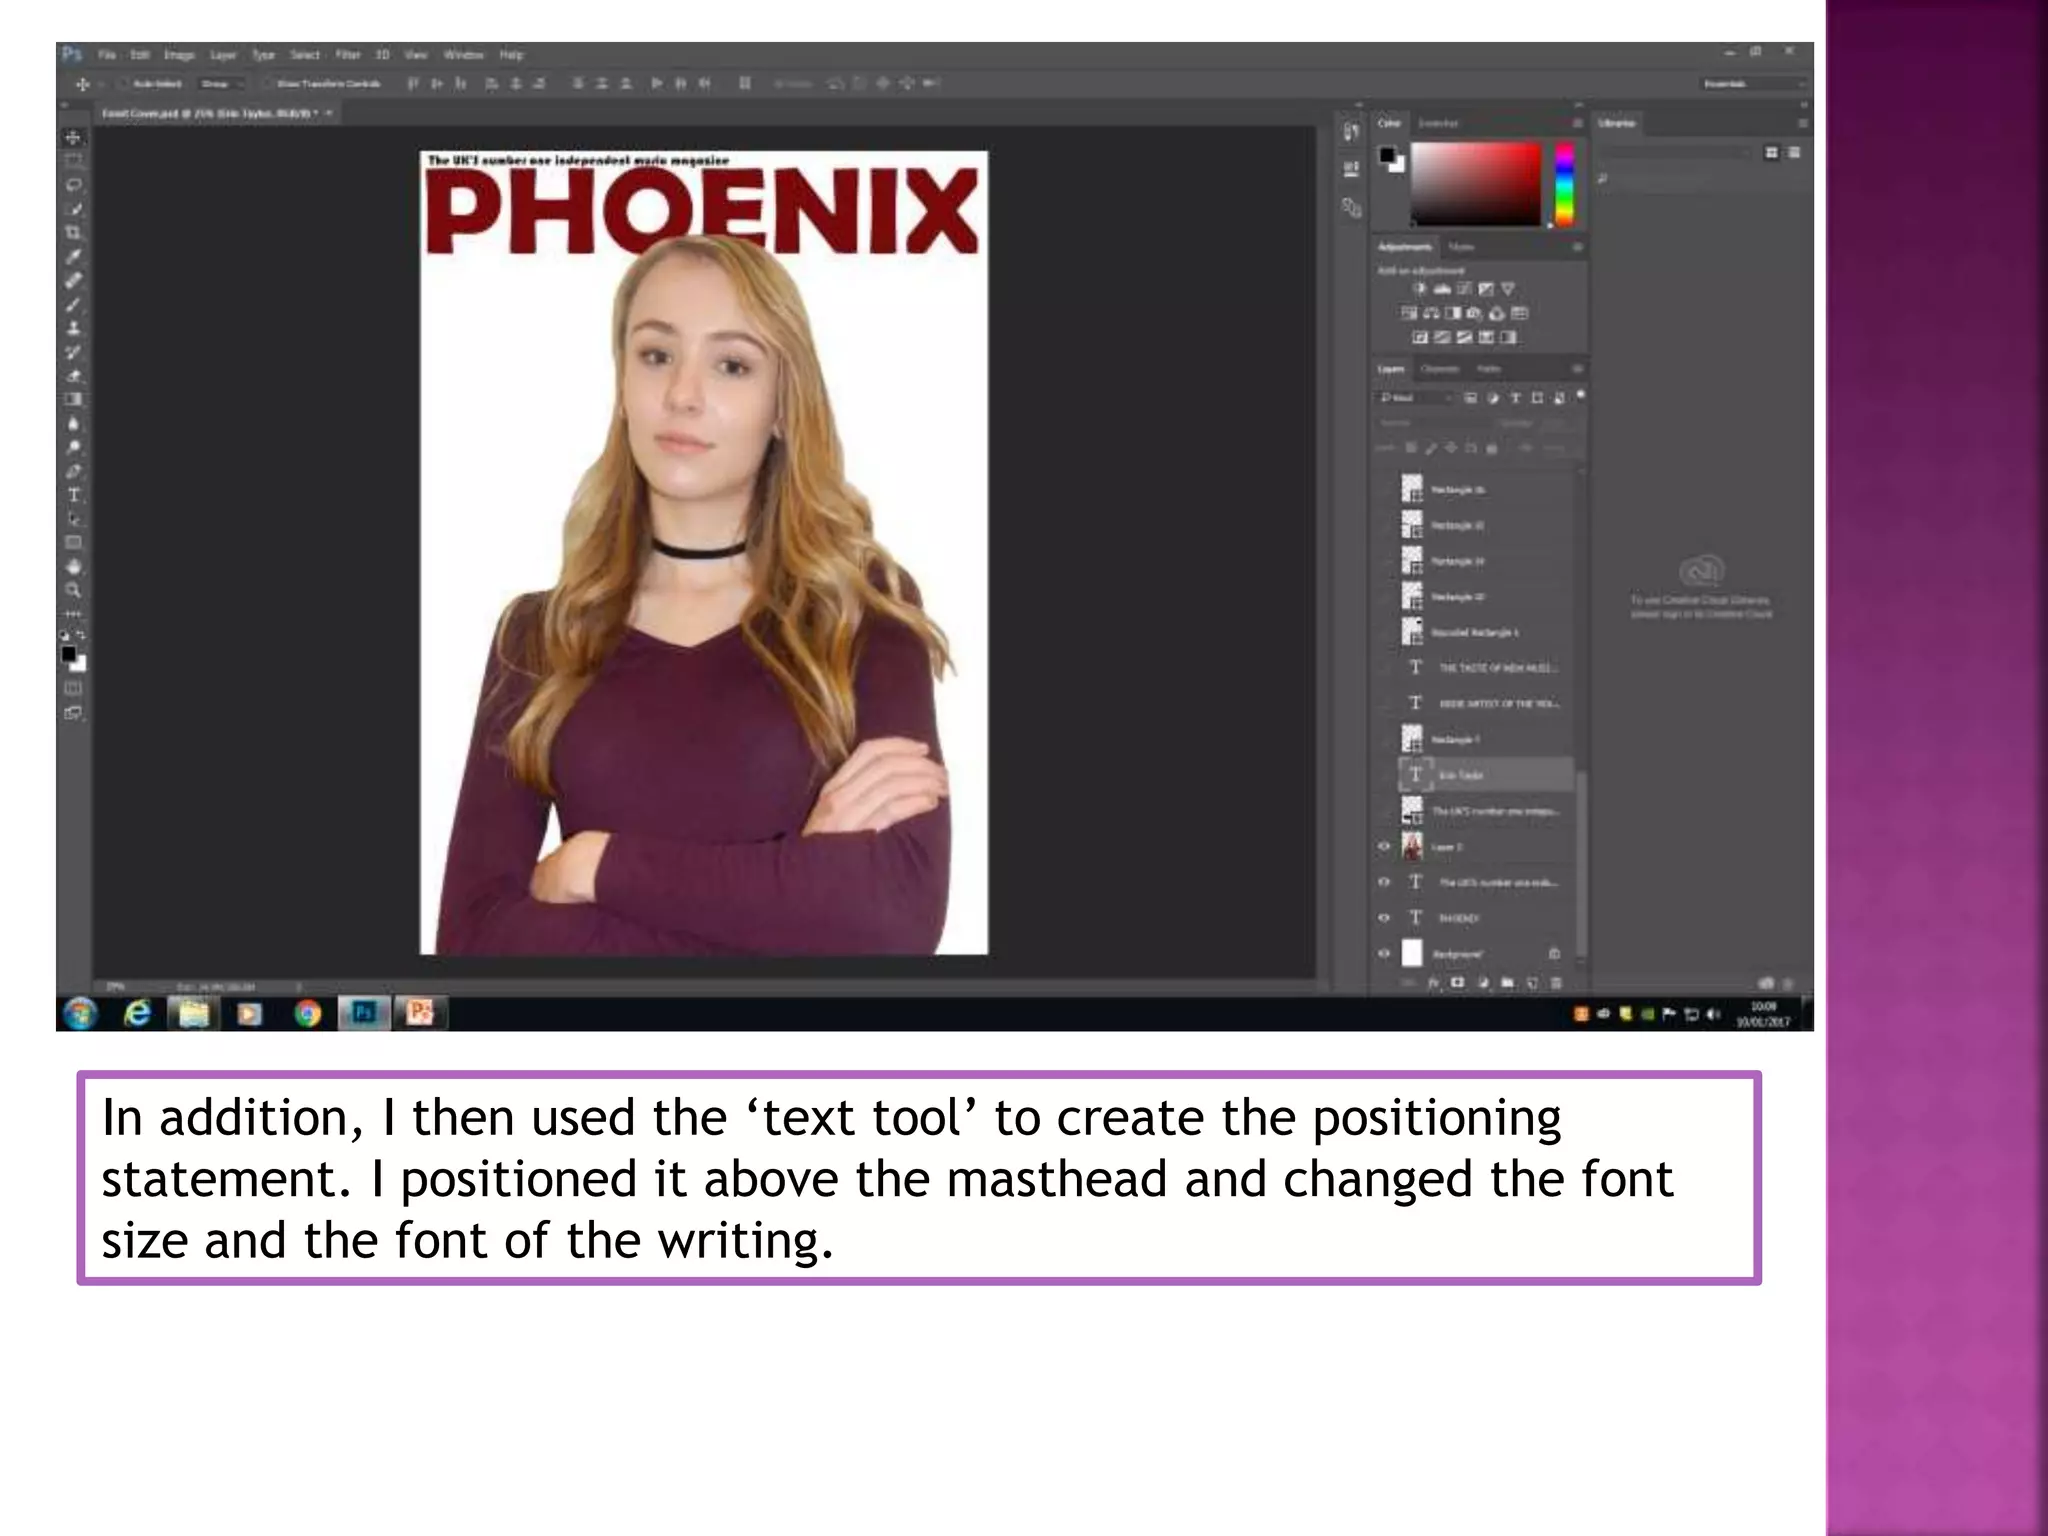
Task: Add a layer mask from Layers footer
Action: [1457, 983]
